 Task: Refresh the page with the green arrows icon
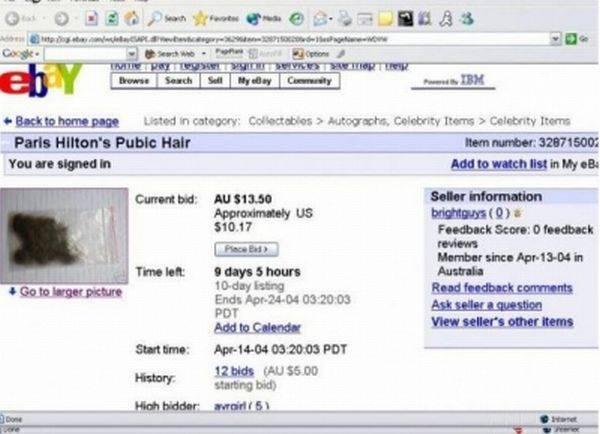[x=112, y=18]
